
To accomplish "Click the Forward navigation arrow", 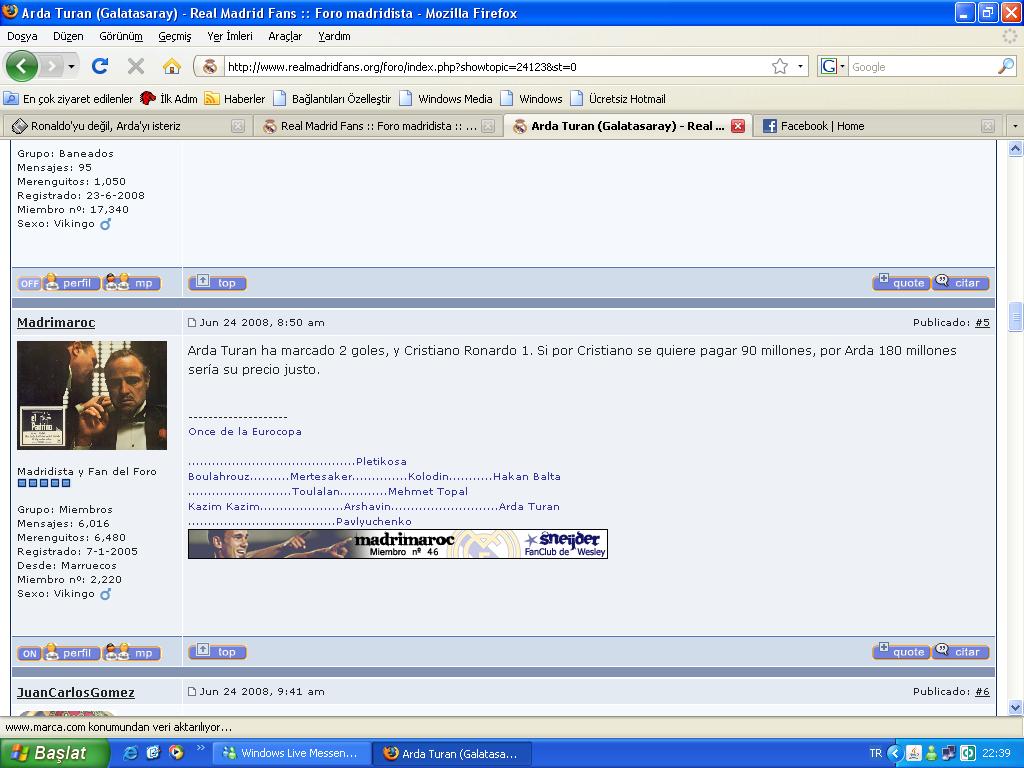I will (x=52, y=66).
